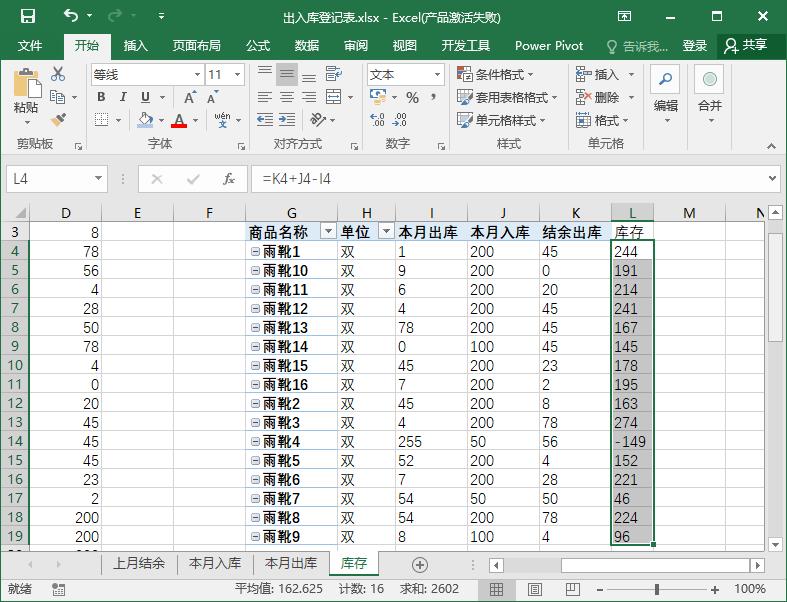Switch to the 插入 ribbon tab
The width and height of the screenshot is (787, 602).
[136, 46]
